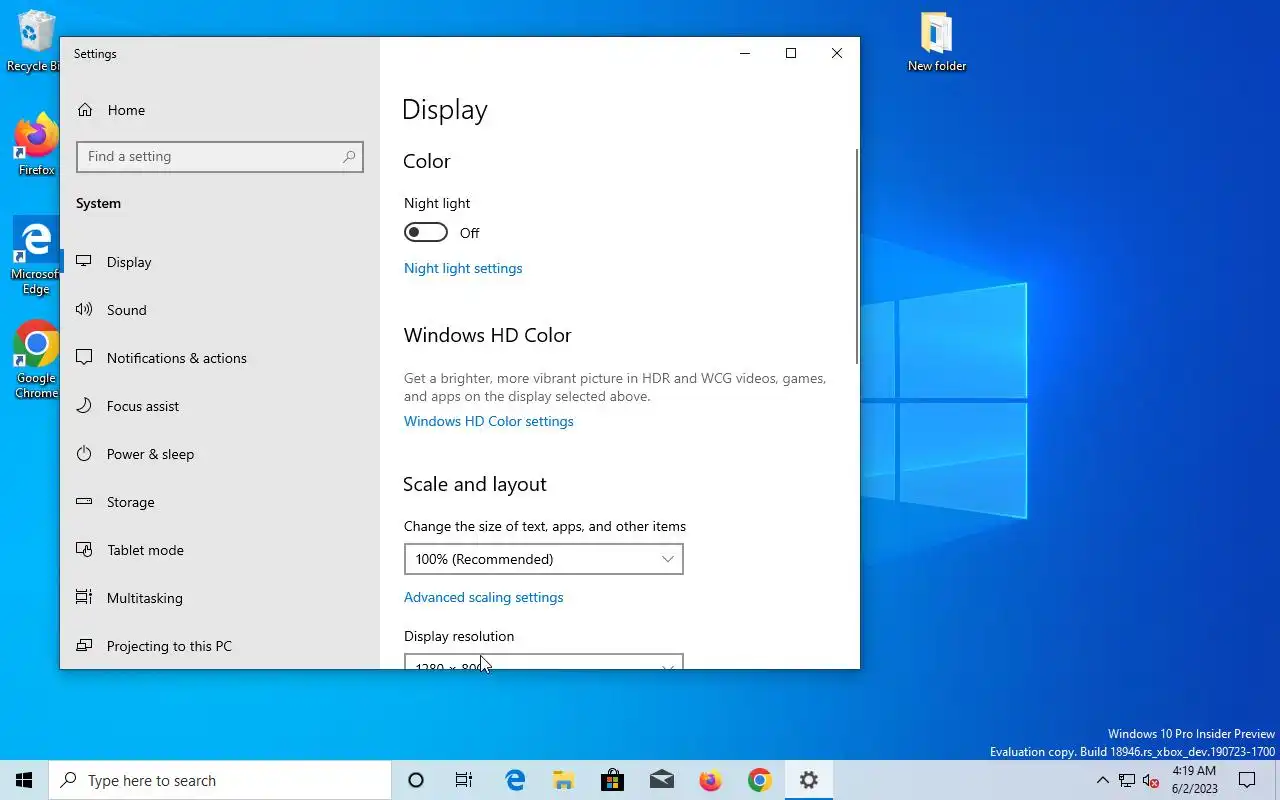Click the "Windows HD Color" heading

pyautogui.click(x=488, y=335)
